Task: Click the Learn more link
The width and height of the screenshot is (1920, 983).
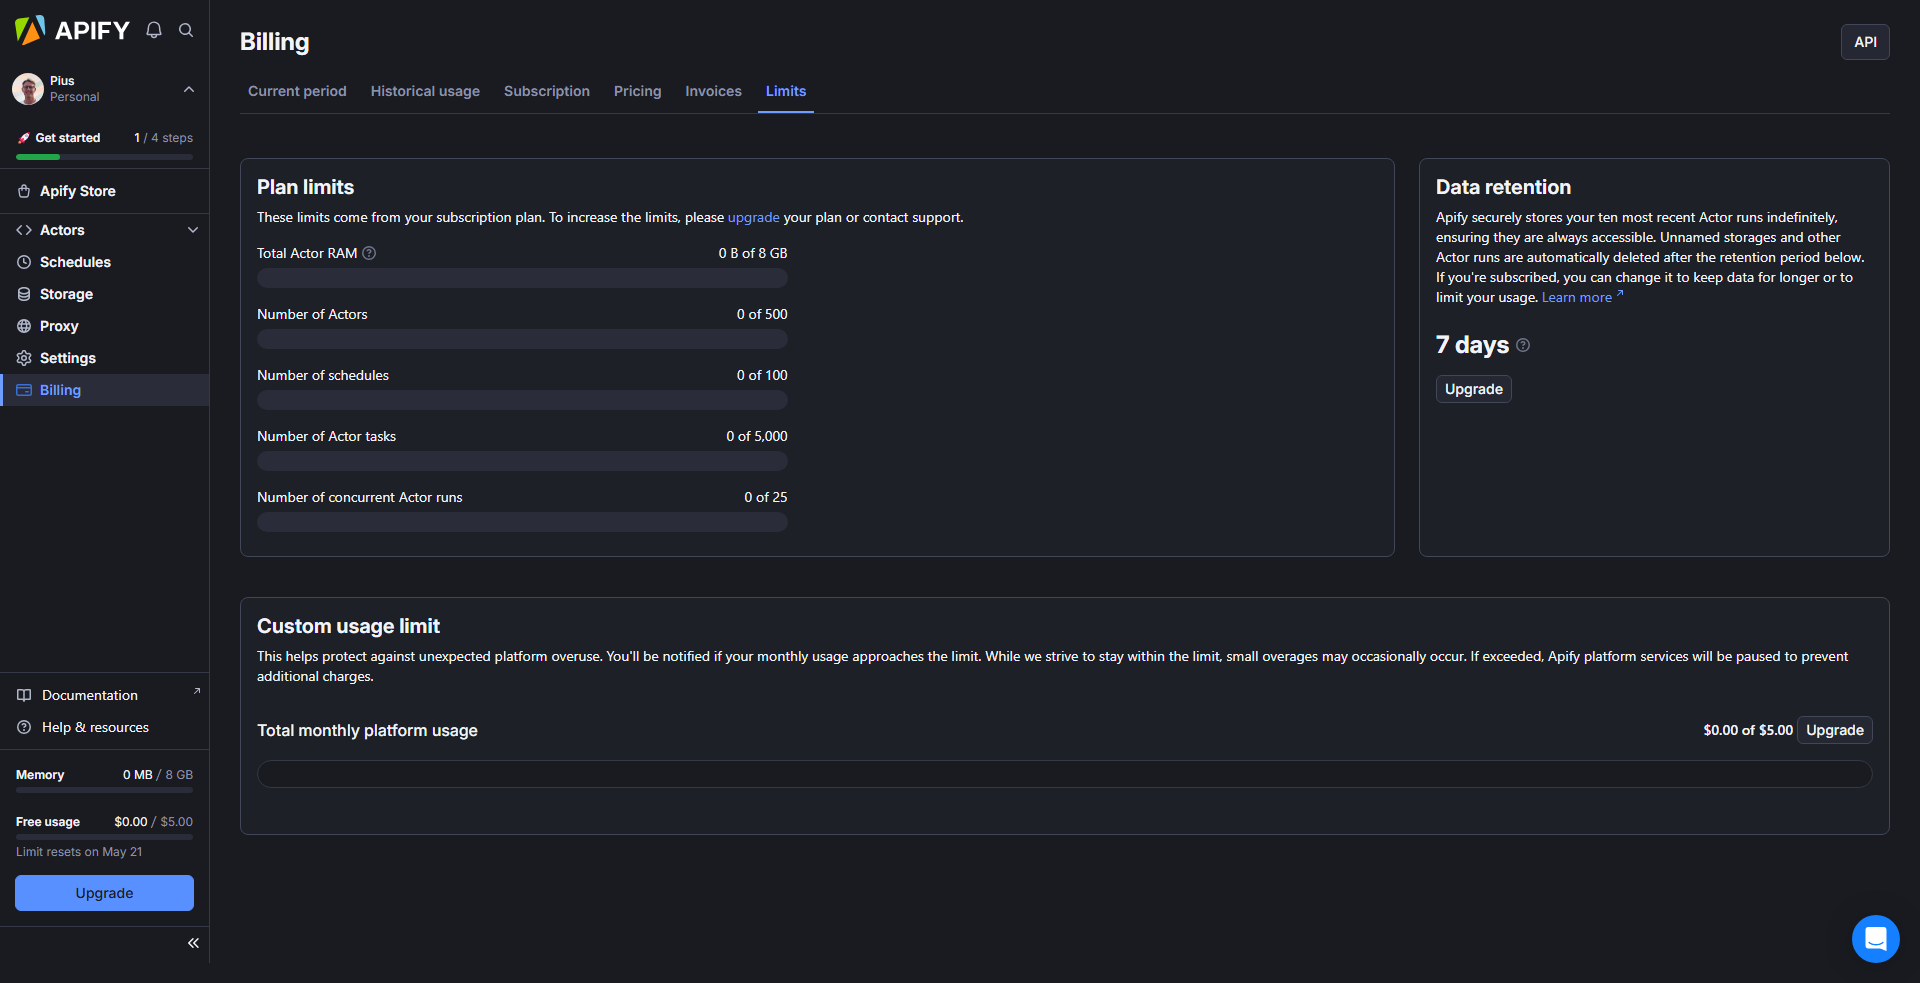Action: [x=1577, y=297]
